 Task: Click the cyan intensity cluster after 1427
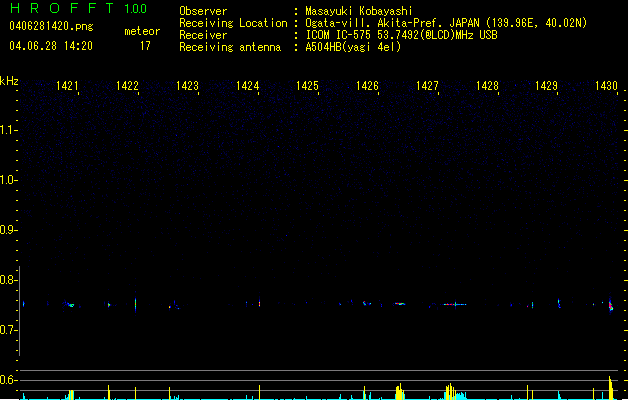click(x=459, y=396)
